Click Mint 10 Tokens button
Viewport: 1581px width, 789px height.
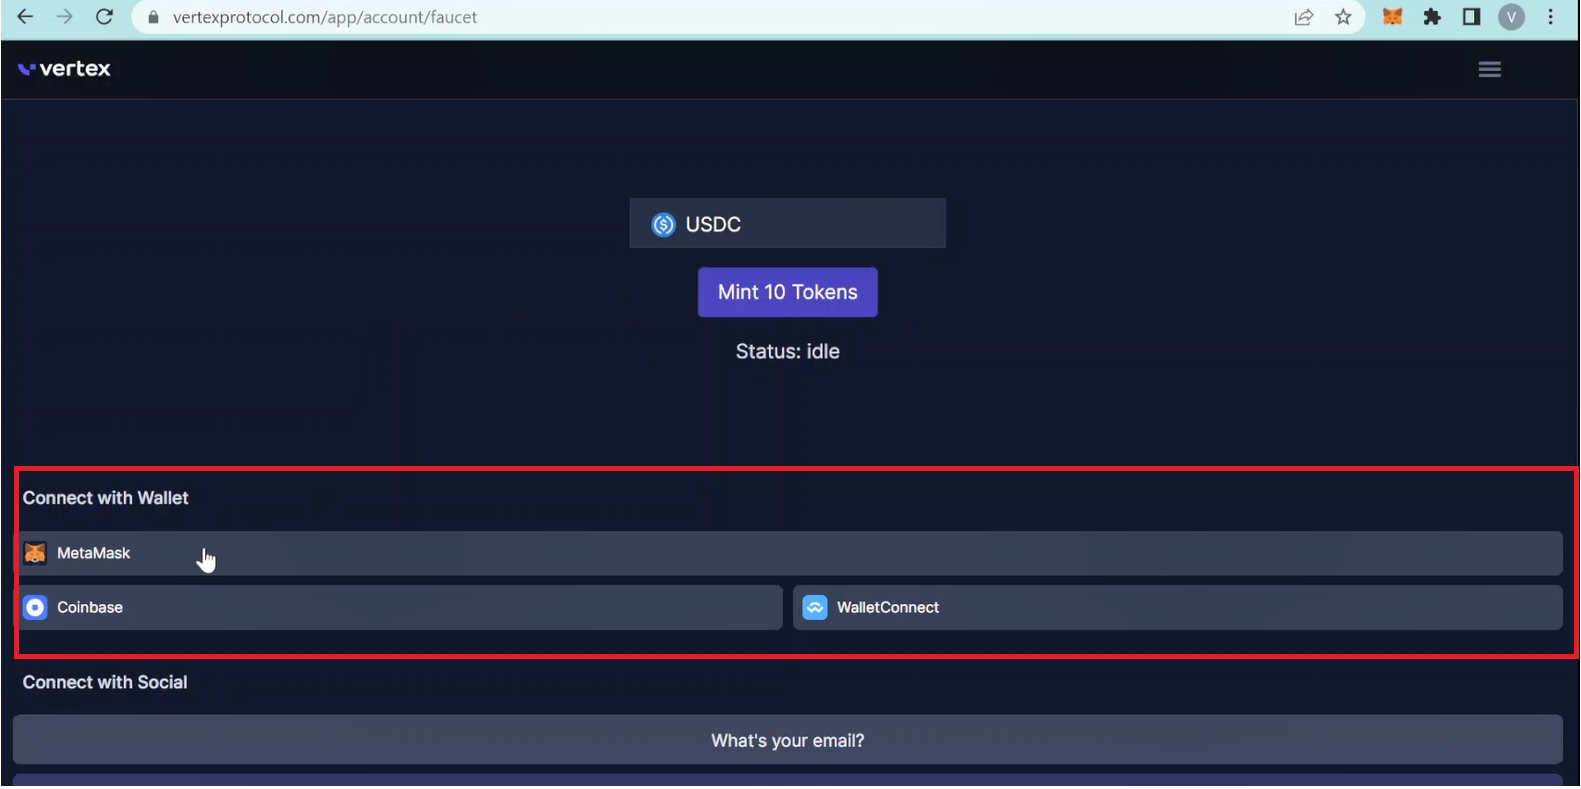(787, 292)
